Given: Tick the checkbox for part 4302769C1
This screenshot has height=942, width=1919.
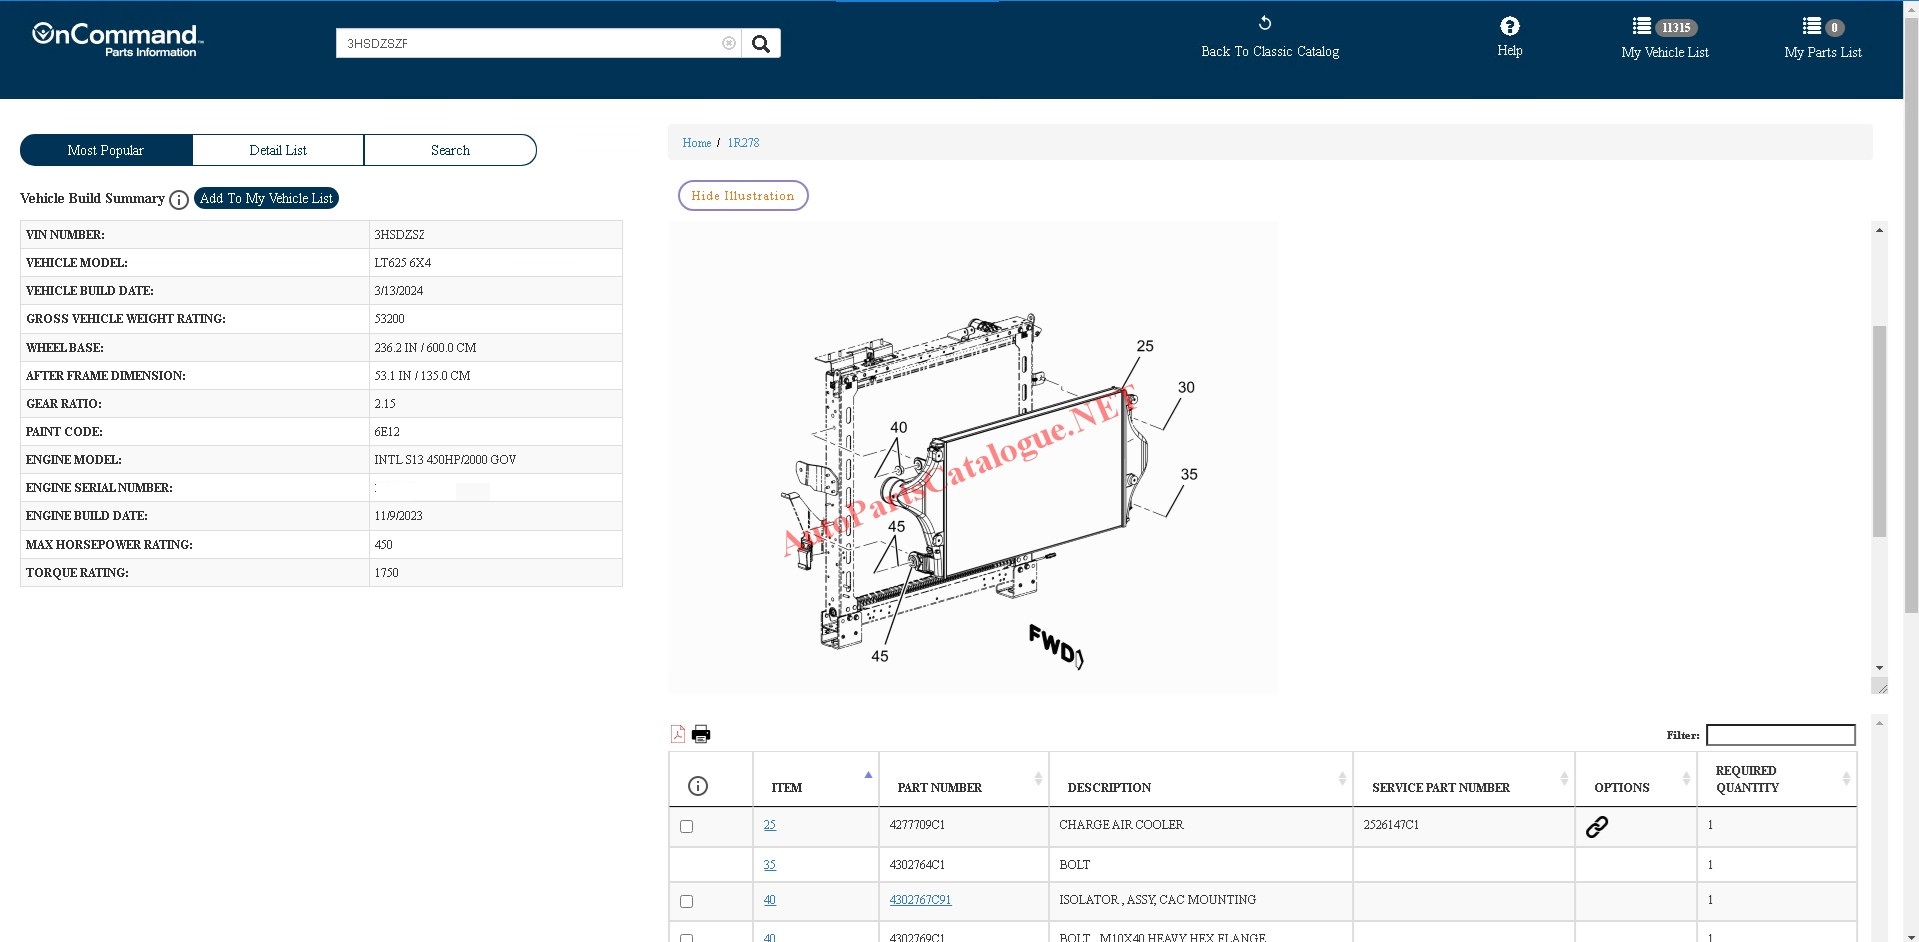Looking at the screenshot, I should (x=686, y=937).
